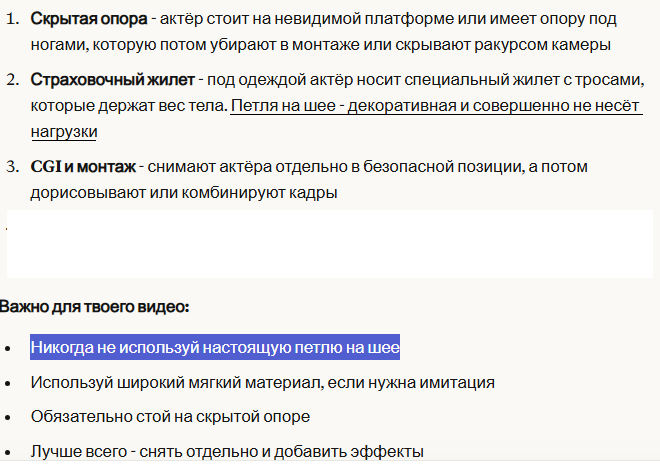
Task: Click list number "3." before CGI и монтаж
Action: 13,167
